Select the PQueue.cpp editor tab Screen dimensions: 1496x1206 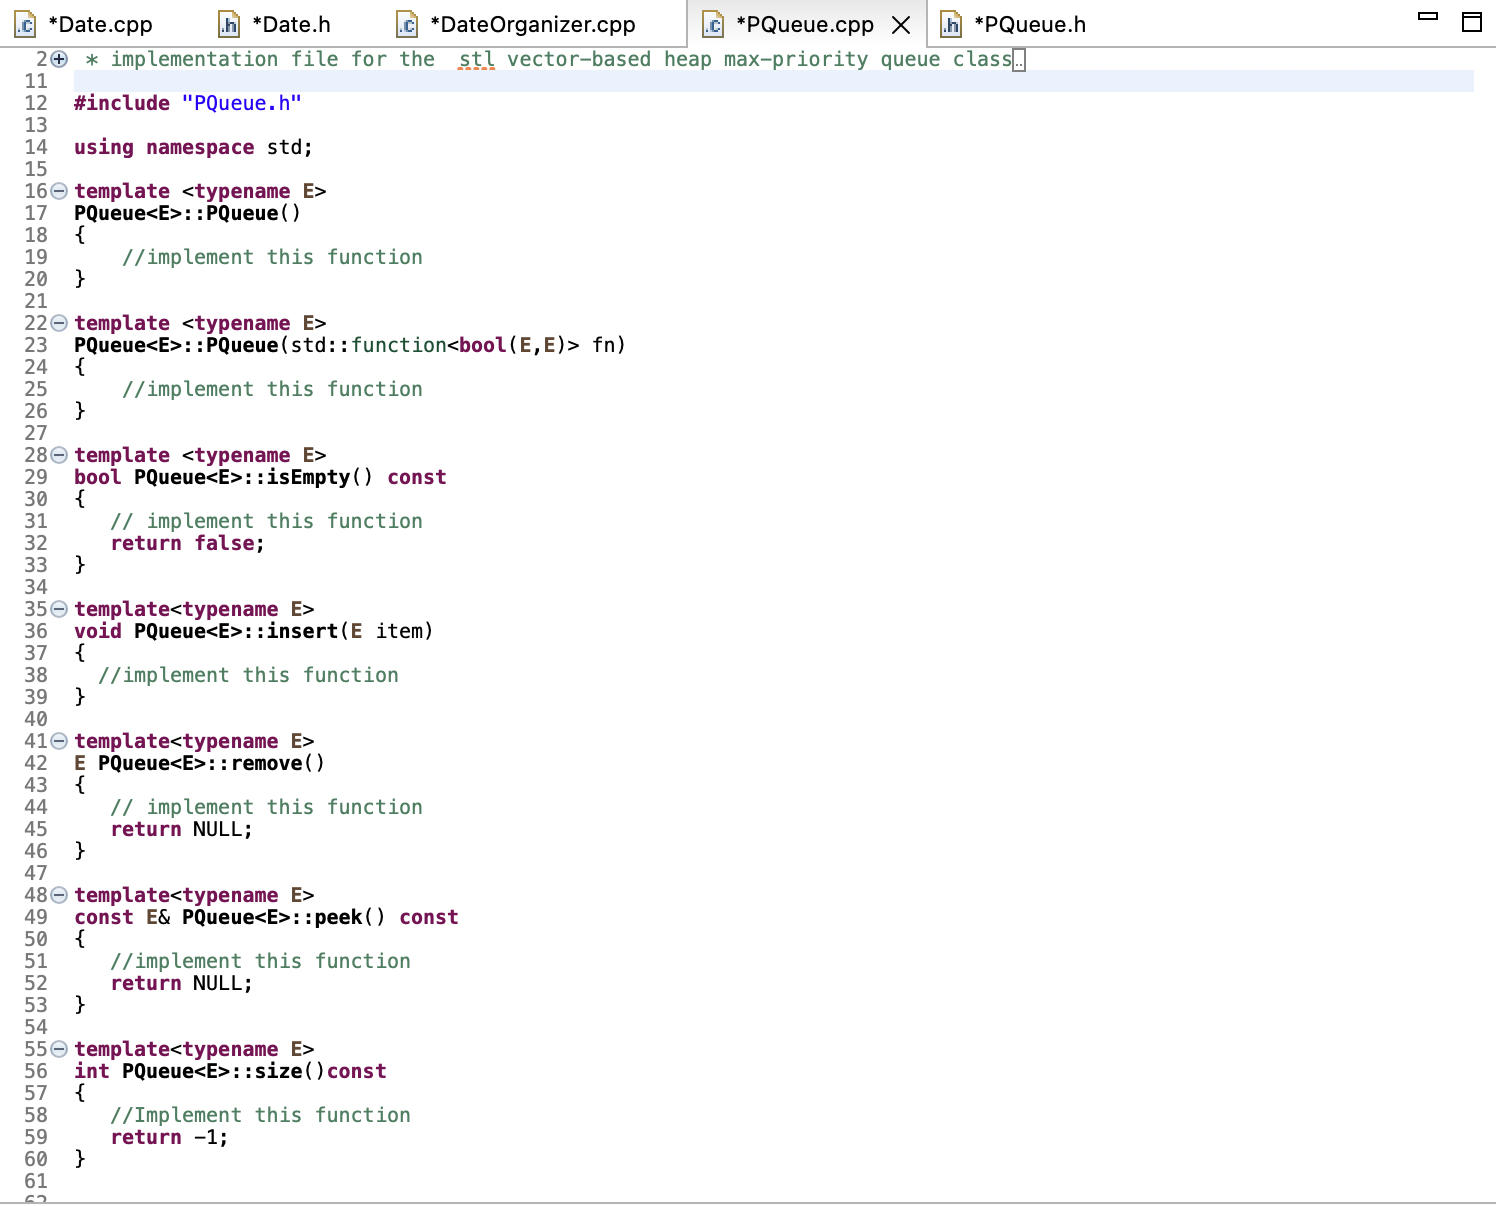tap(804, 24)
